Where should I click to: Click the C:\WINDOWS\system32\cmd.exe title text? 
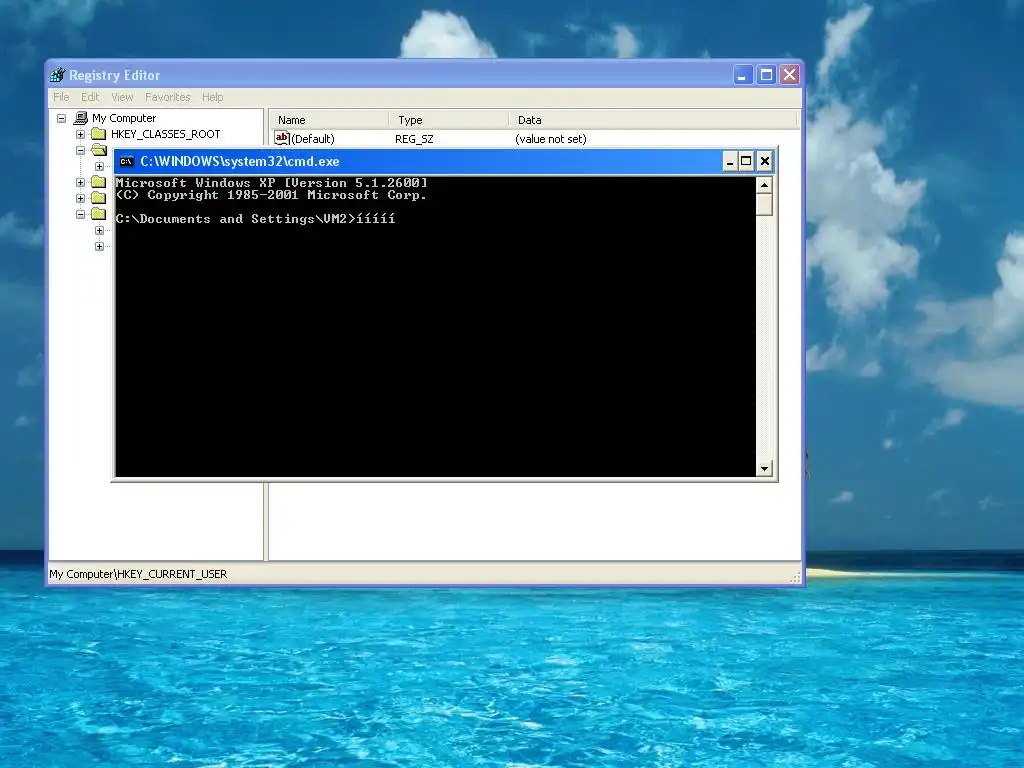(x=240, y=161)
